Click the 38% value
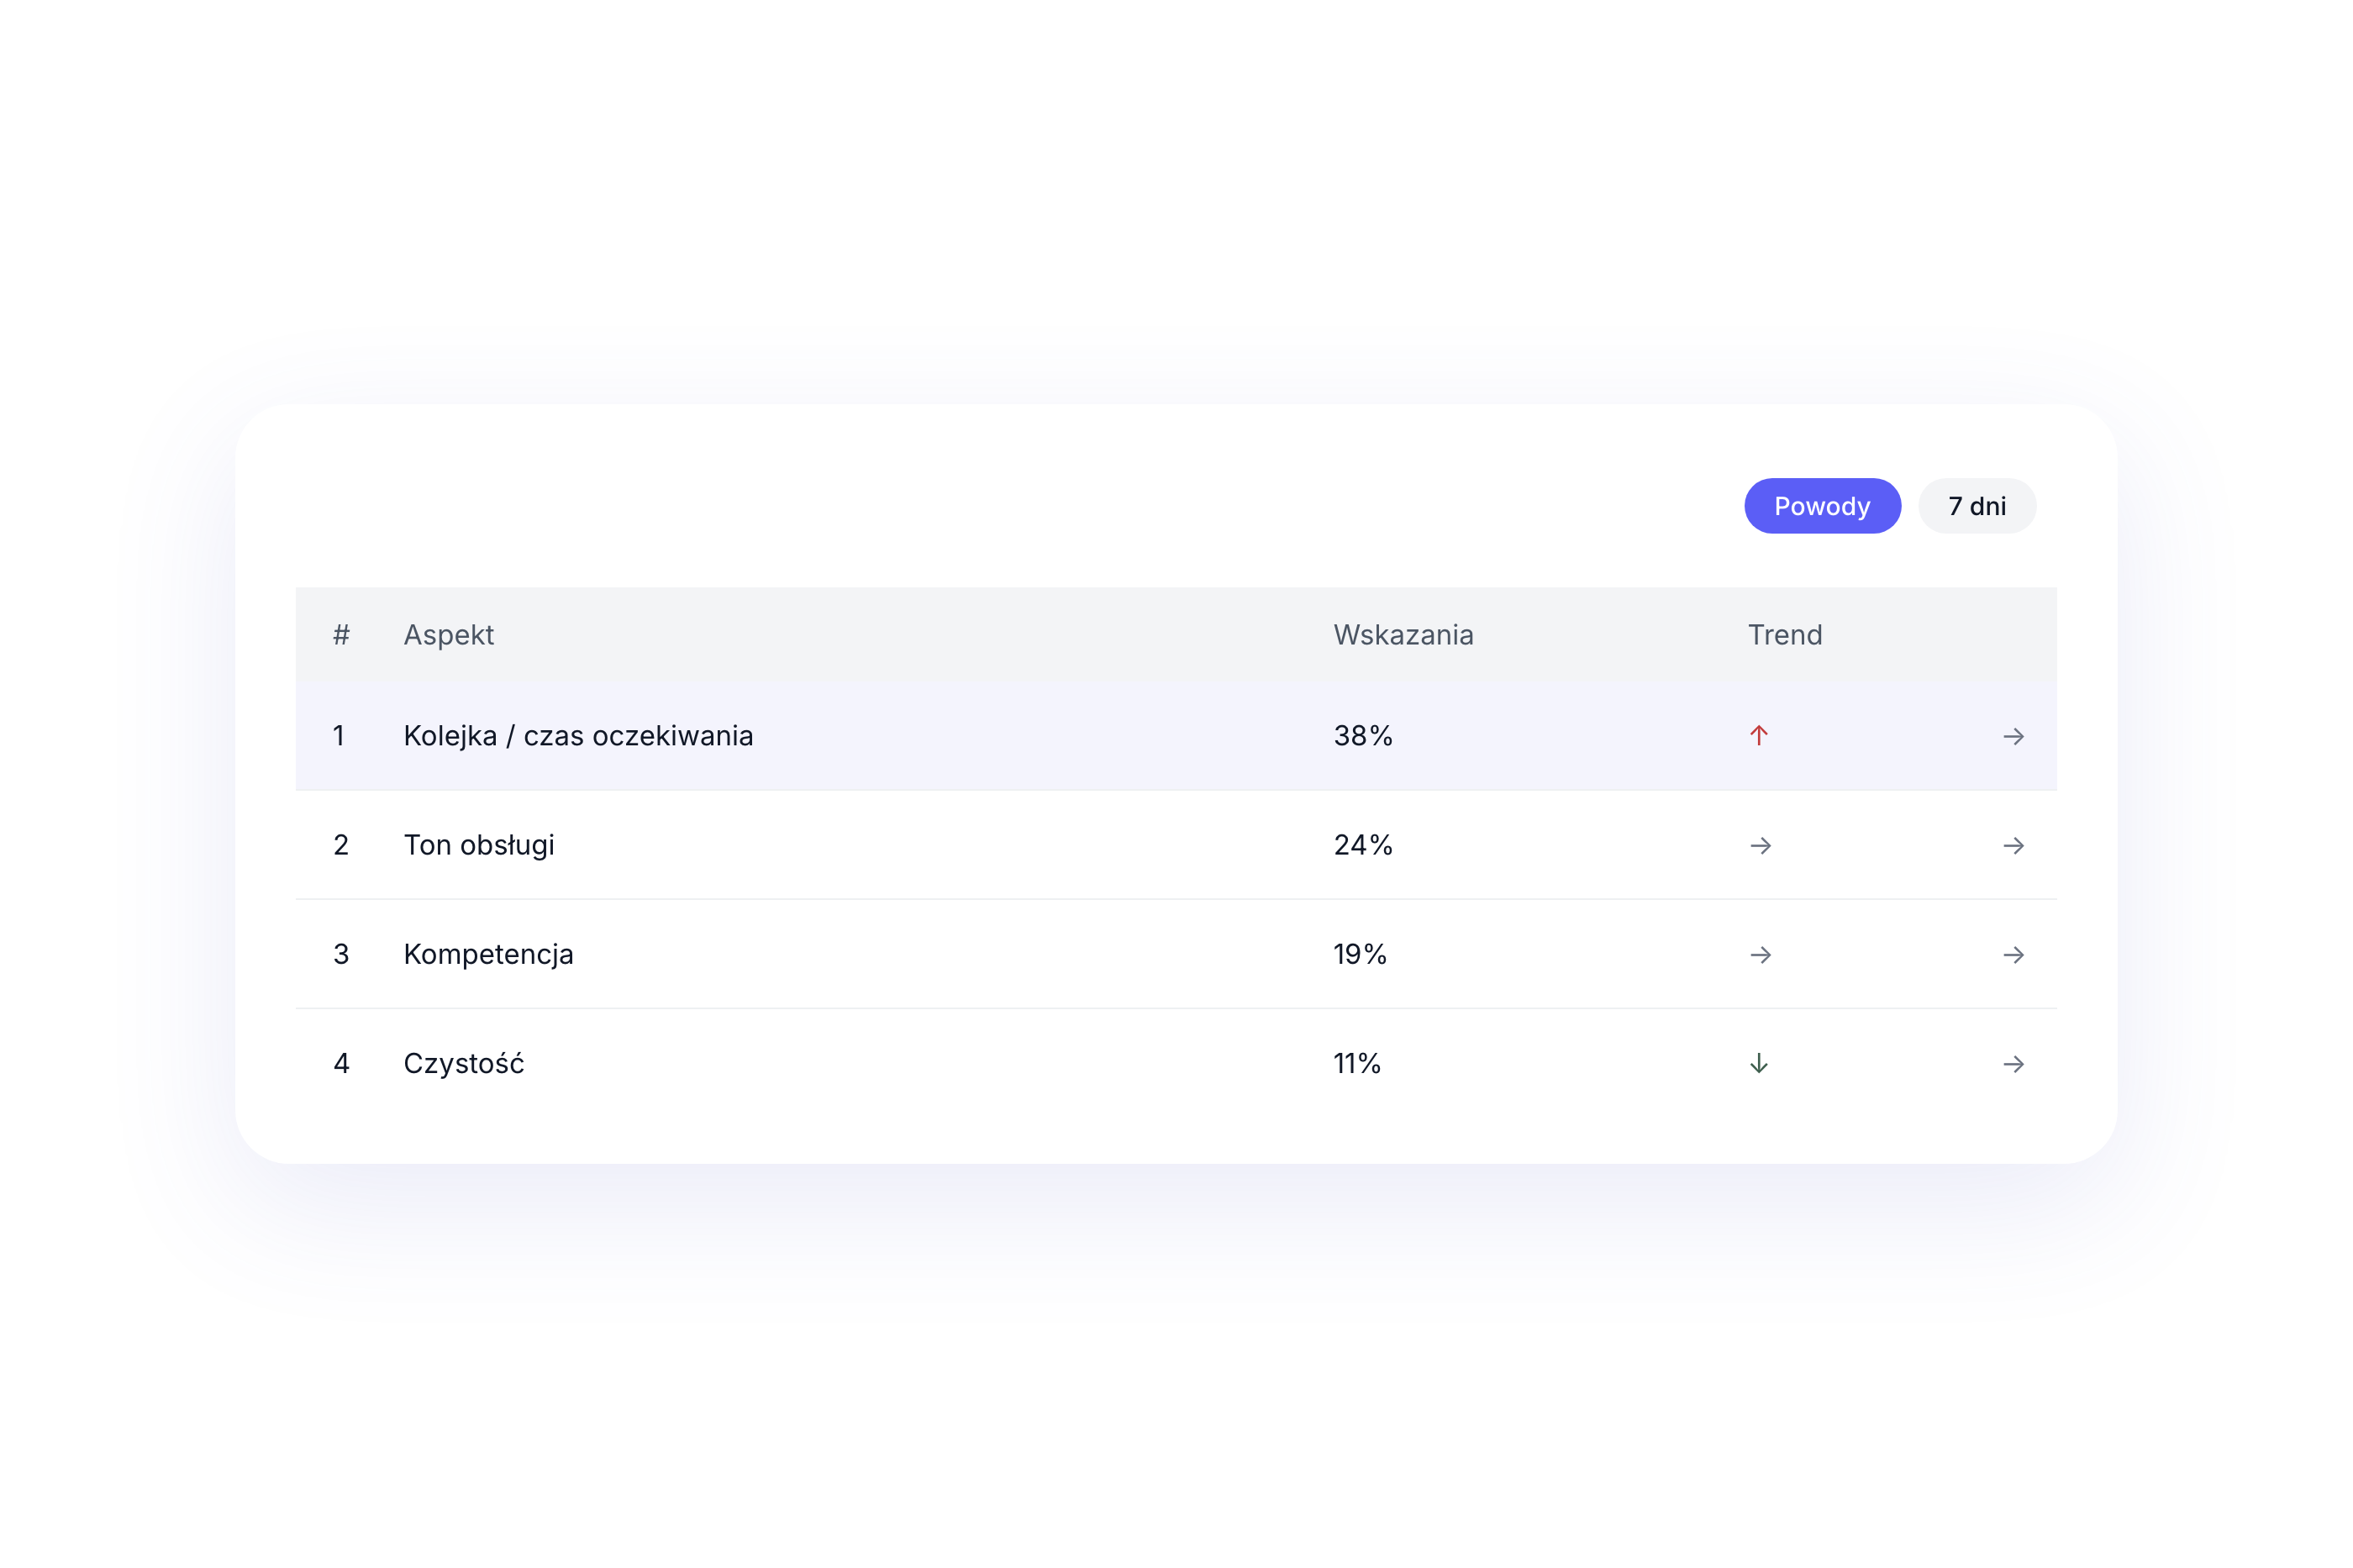This screenshot has width=2353, height=1568. pyautogui.click(x=1362, y=736)
